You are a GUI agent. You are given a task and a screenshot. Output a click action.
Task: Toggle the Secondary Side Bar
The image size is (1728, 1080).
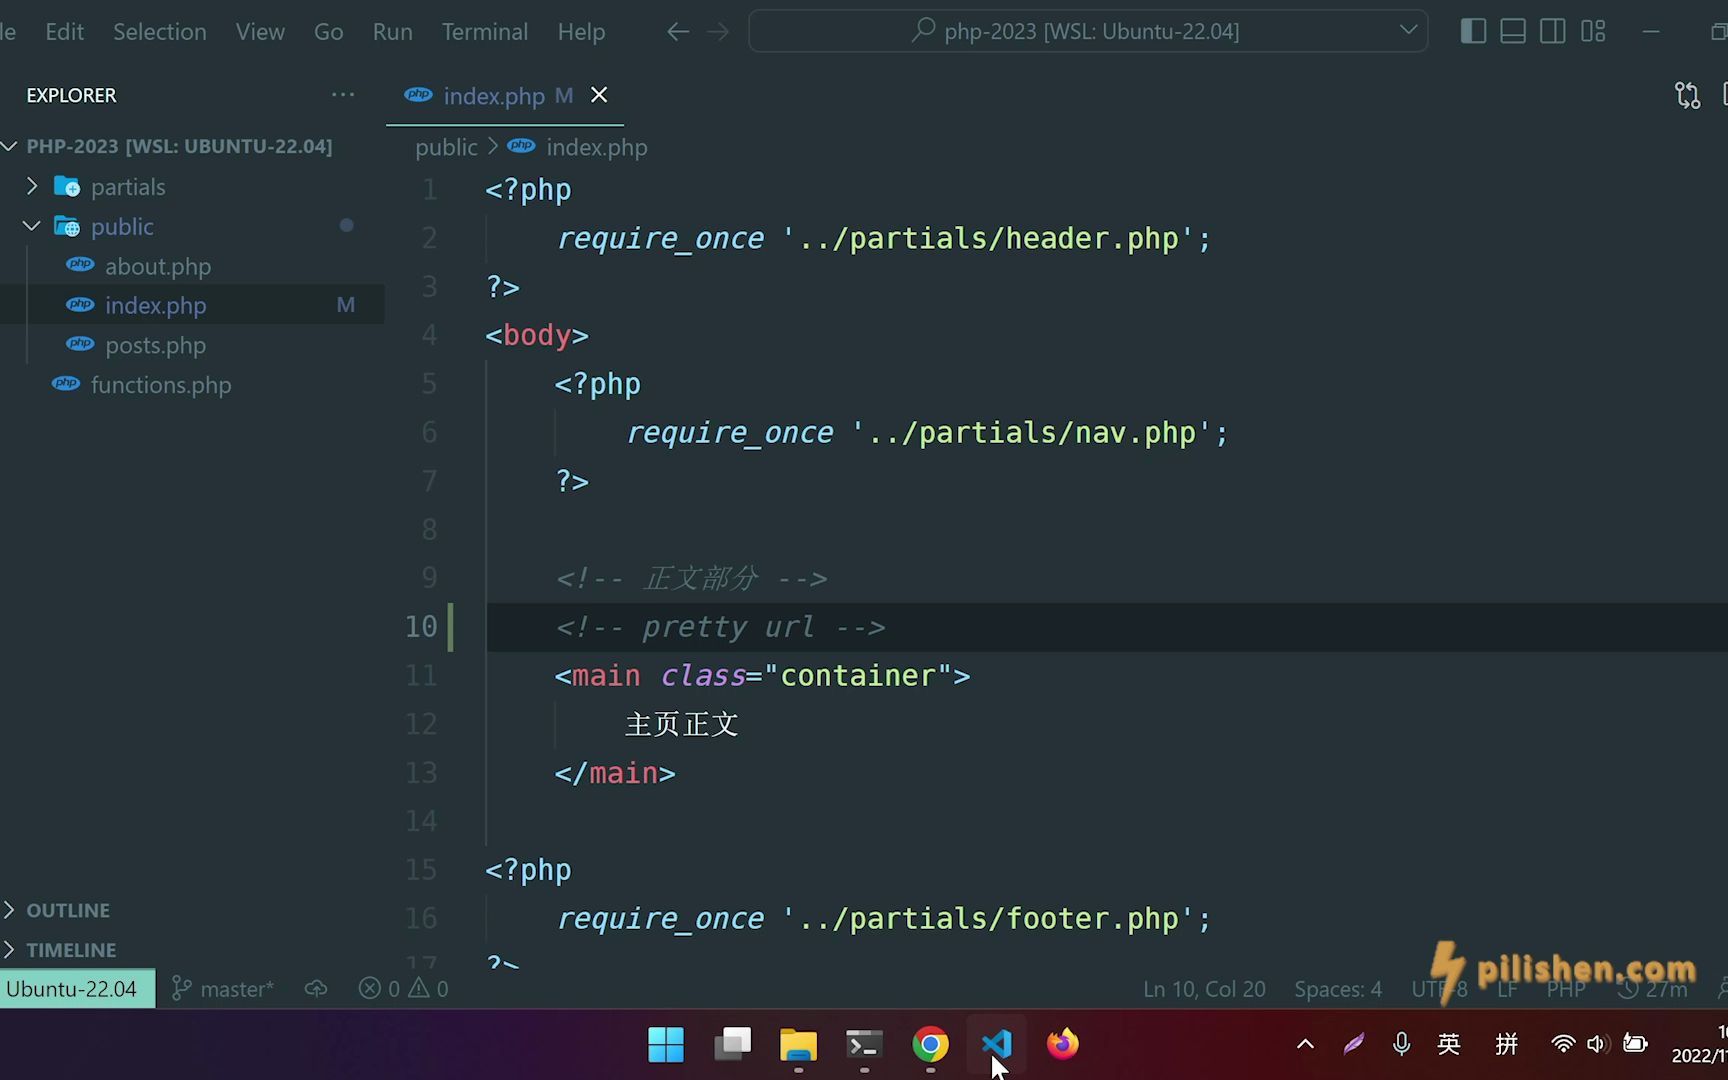point(1552,31)
